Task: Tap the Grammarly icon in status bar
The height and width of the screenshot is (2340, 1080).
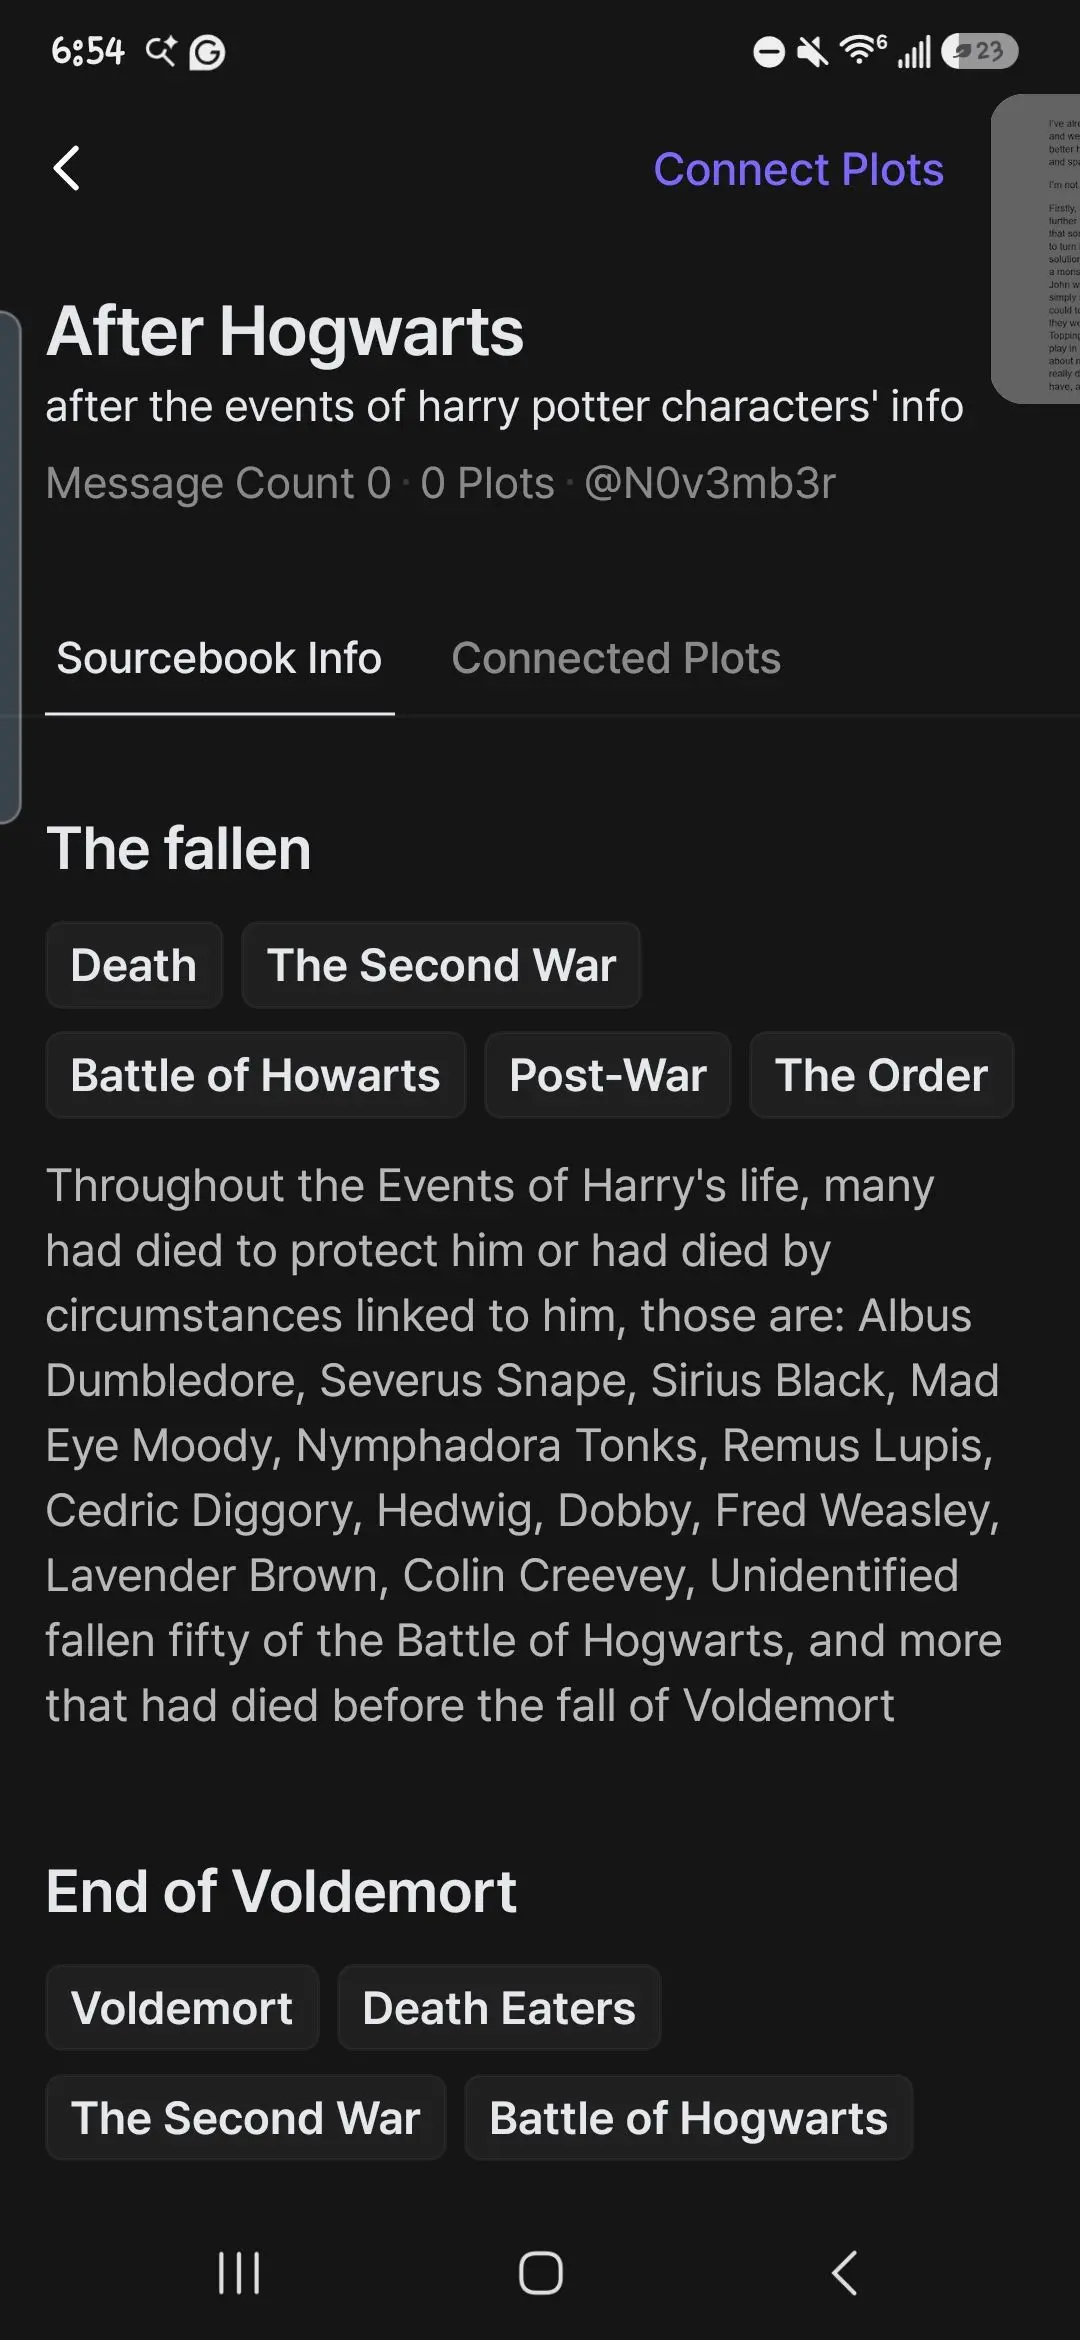Action: pyautogui.click(x=207, y=52)
